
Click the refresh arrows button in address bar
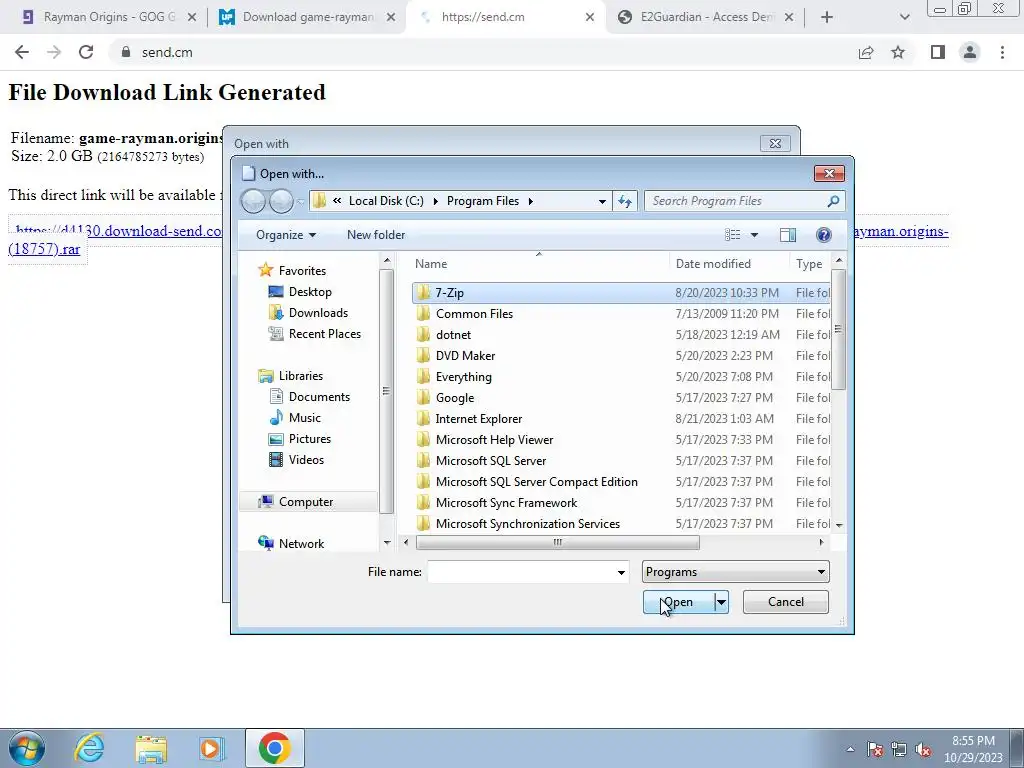pyautogui.click(x=625, y=201)
